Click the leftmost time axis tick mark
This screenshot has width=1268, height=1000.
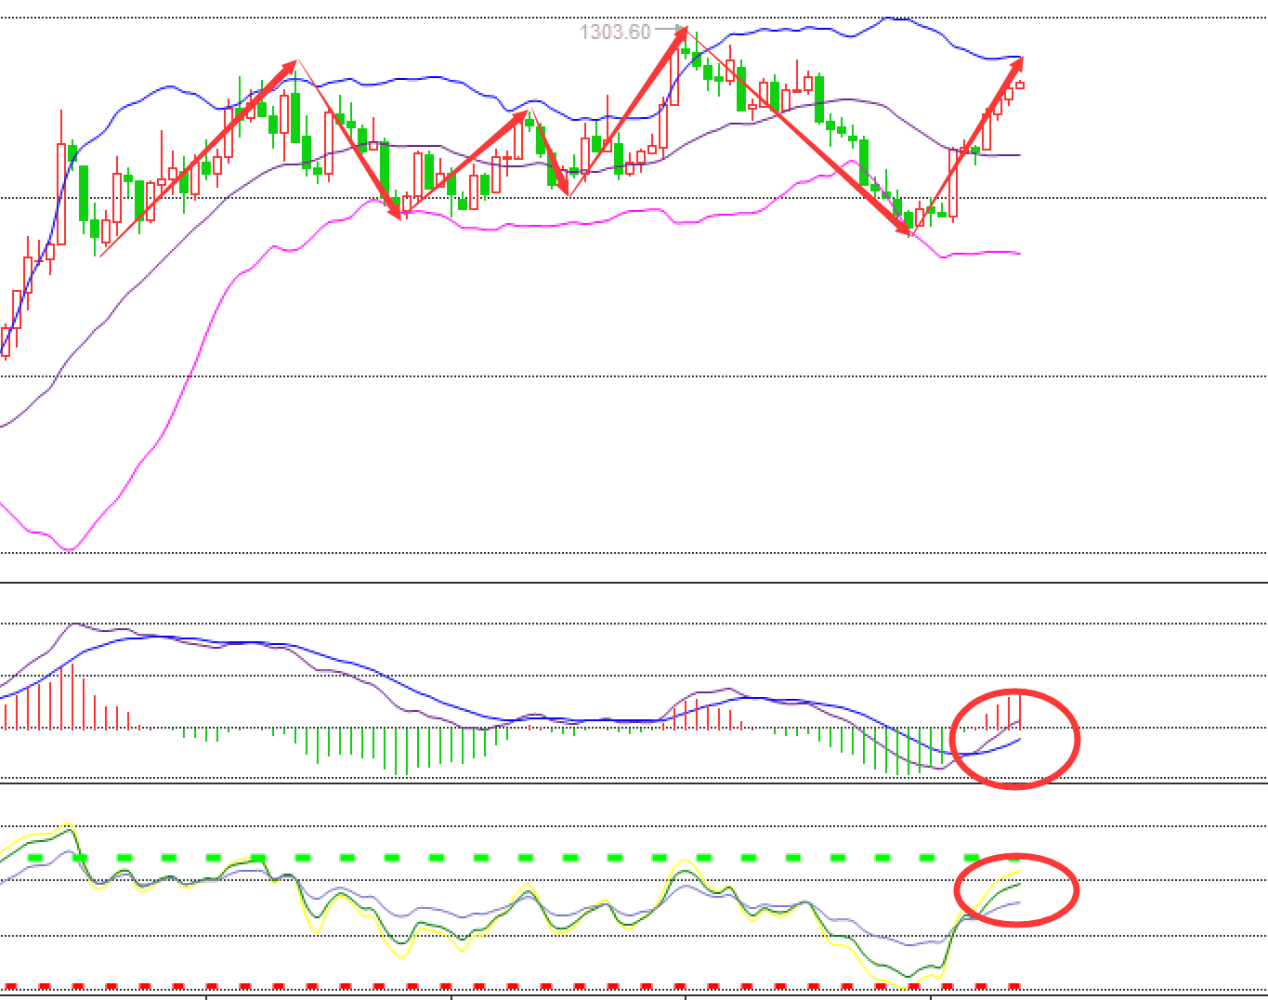(207, 996)
